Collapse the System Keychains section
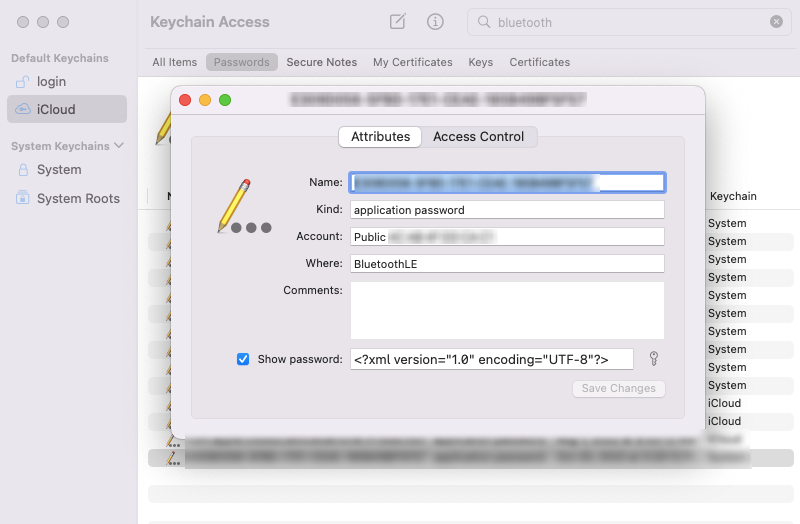Screen dimensions: 800x524 pyautogui.click(x=119, y=146)
